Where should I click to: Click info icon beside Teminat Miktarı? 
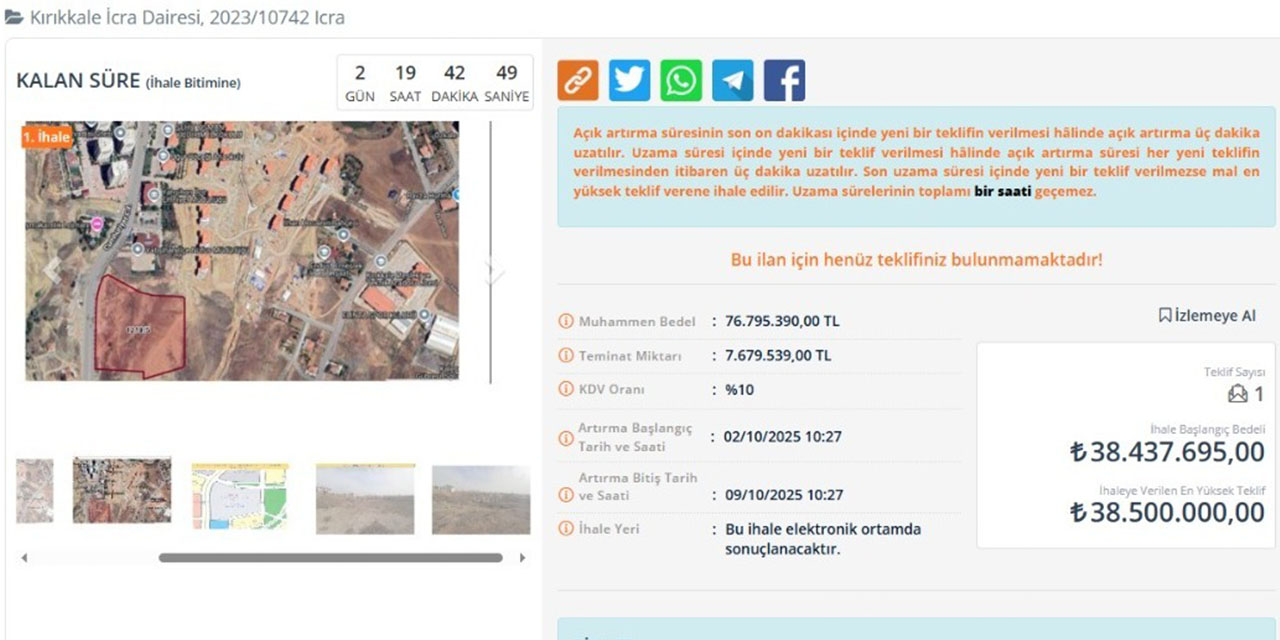(566, 356)
